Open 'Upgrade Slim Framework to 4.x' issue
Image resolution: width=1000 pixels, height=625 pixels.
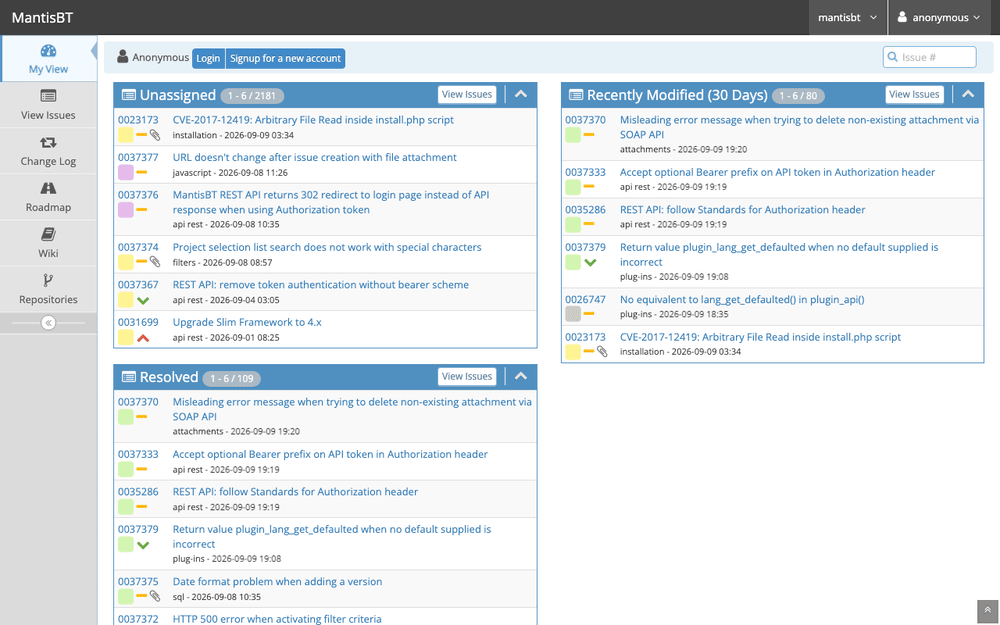tap(247, 323)
